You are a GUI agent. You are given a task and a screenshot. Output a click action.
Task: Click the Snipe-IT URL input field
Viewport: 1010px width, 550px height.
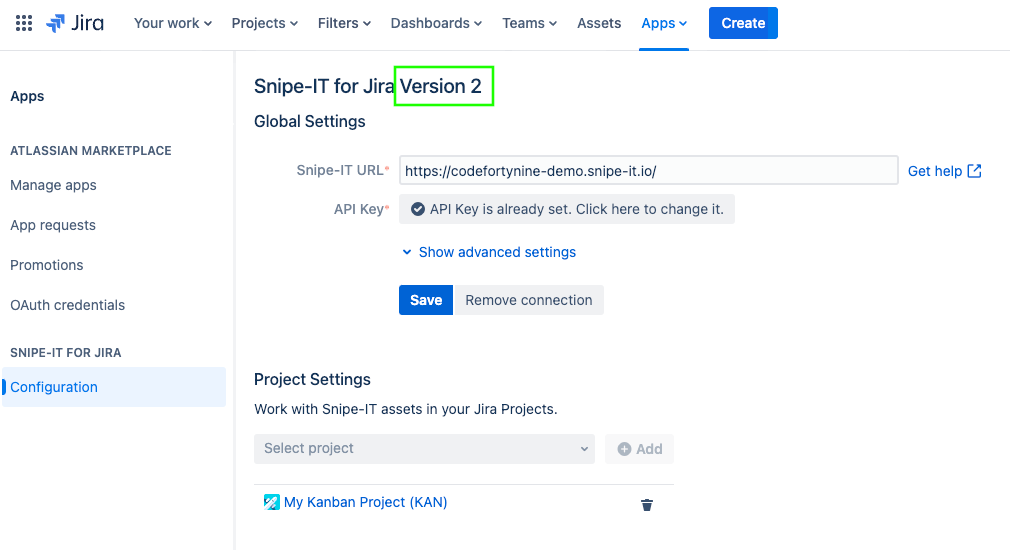coord(649,171)
